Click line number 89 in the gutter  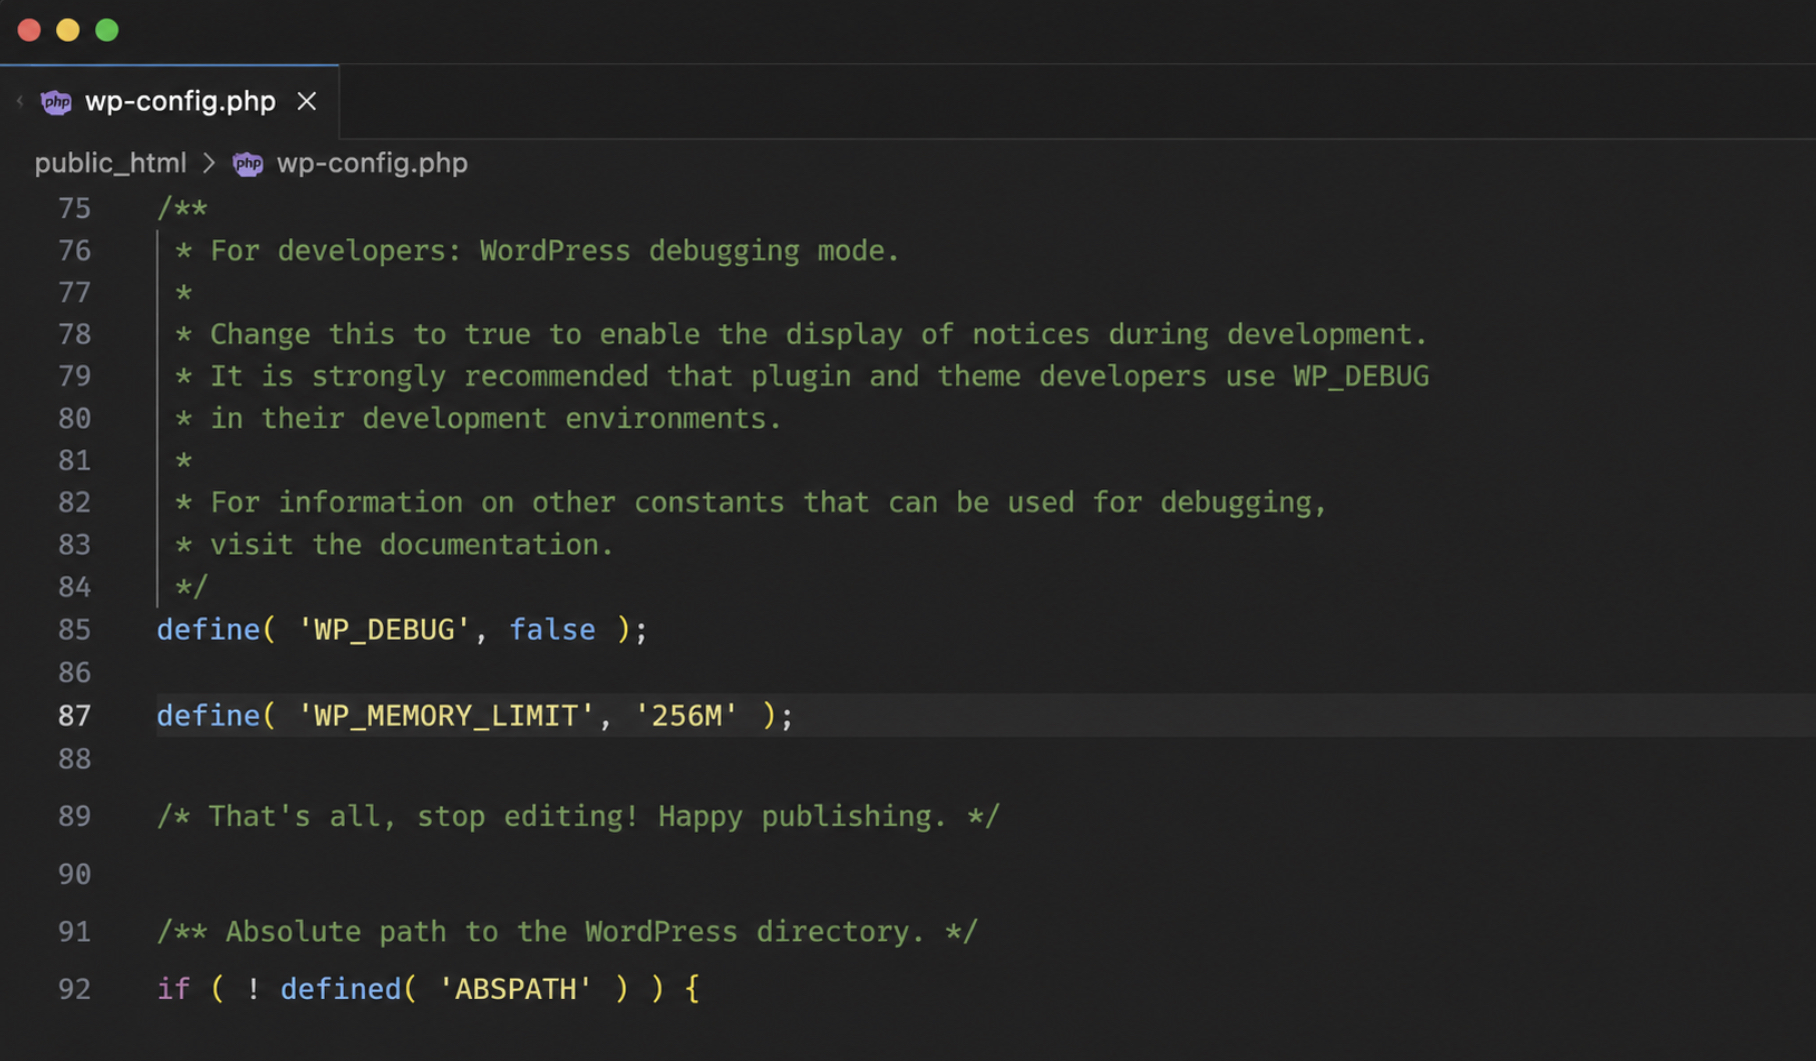click(74, 817)
